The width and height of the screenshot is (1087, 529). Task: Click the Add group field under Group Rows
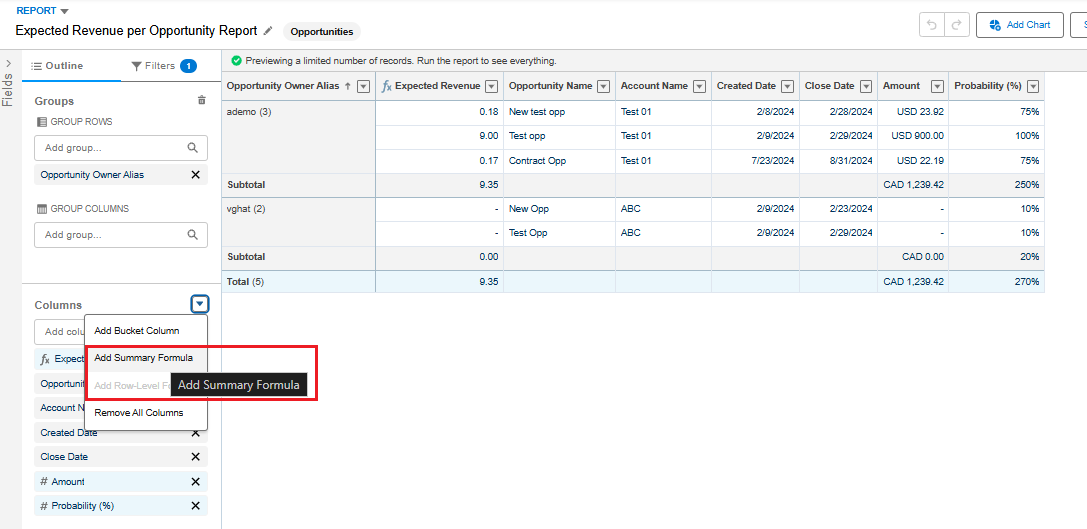click(110, 148)
